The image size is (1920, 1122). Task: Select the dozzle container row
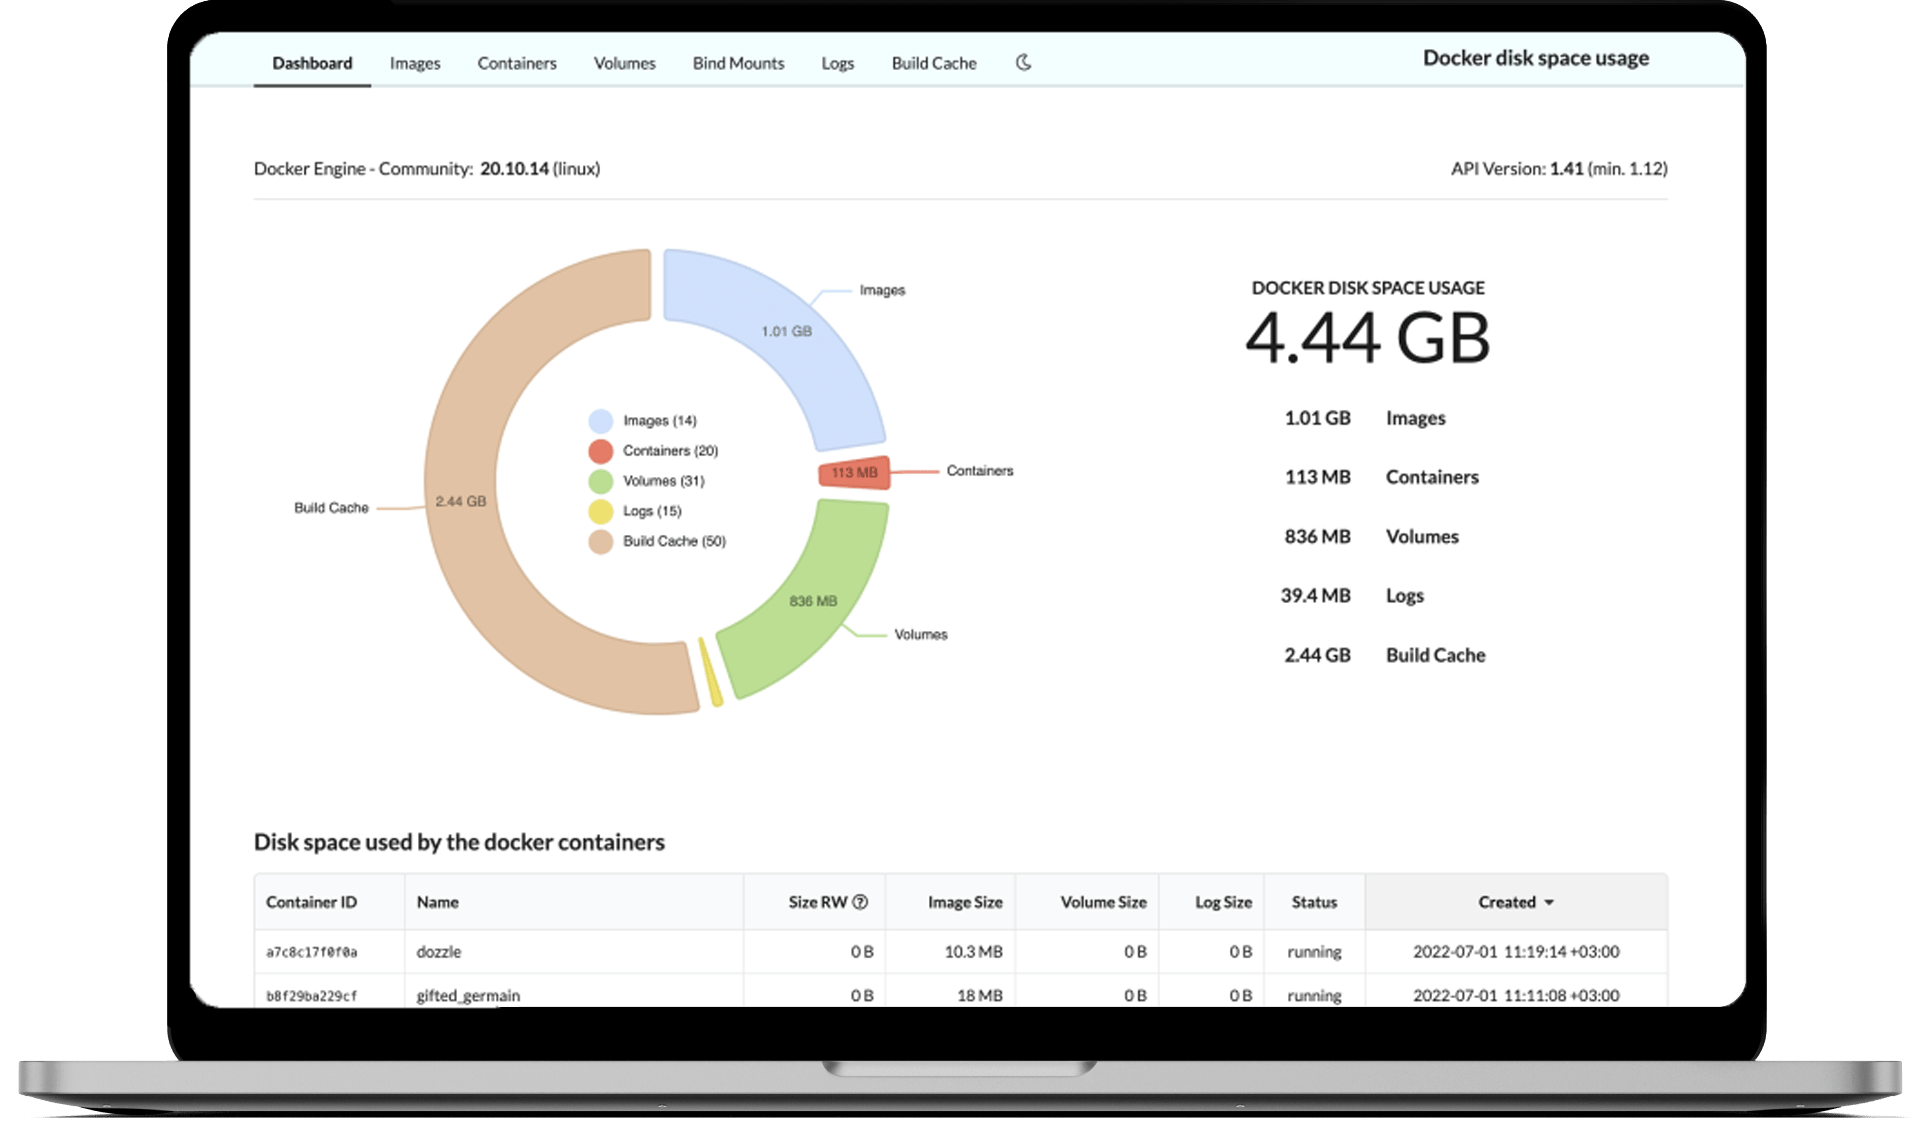[439, 952]
